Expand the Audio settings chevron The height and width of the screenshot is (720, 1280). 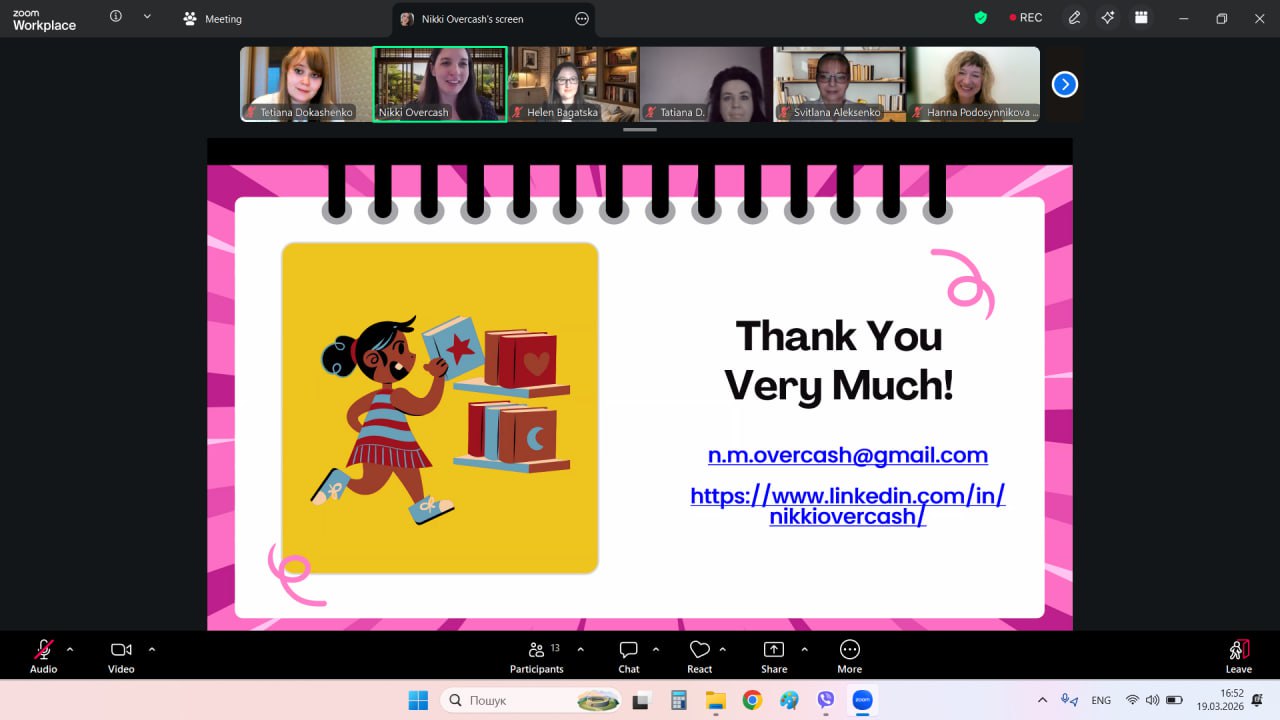pos(70,649)
